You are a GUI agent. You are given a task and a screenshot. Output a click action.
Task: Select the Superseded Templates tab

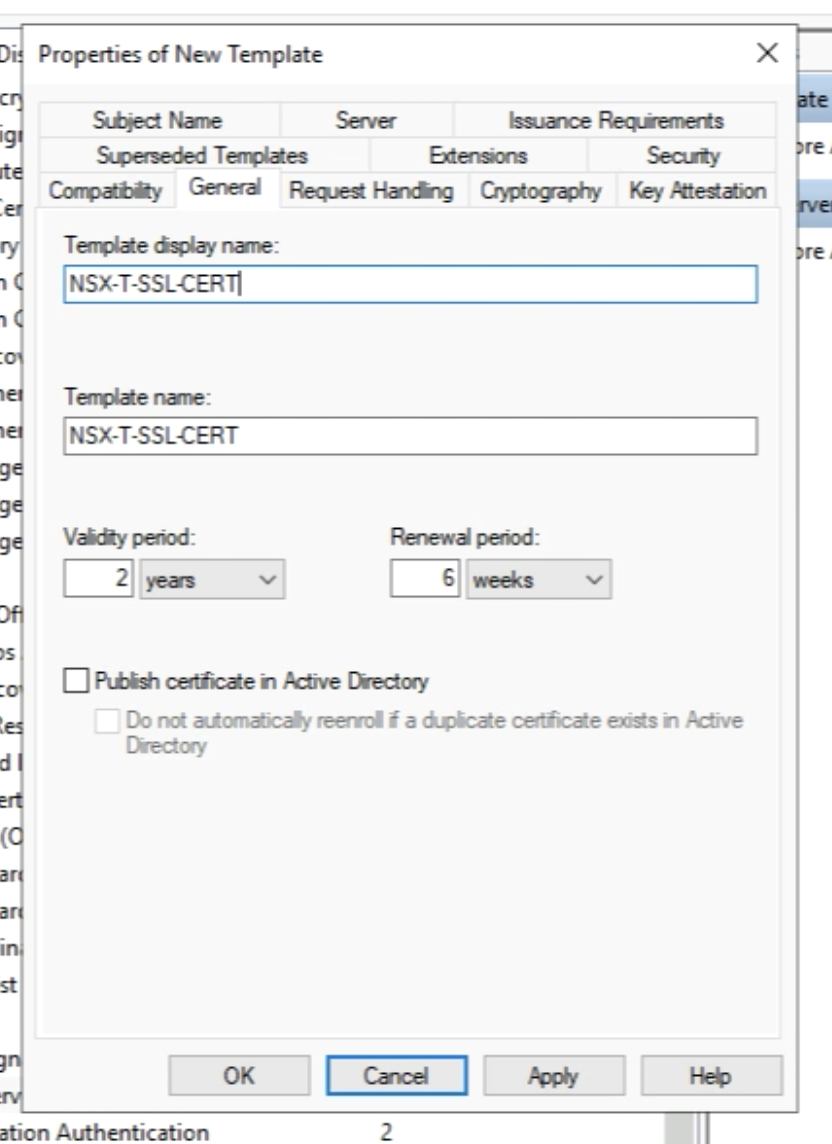pyautogui.click(x=202, y=156)
